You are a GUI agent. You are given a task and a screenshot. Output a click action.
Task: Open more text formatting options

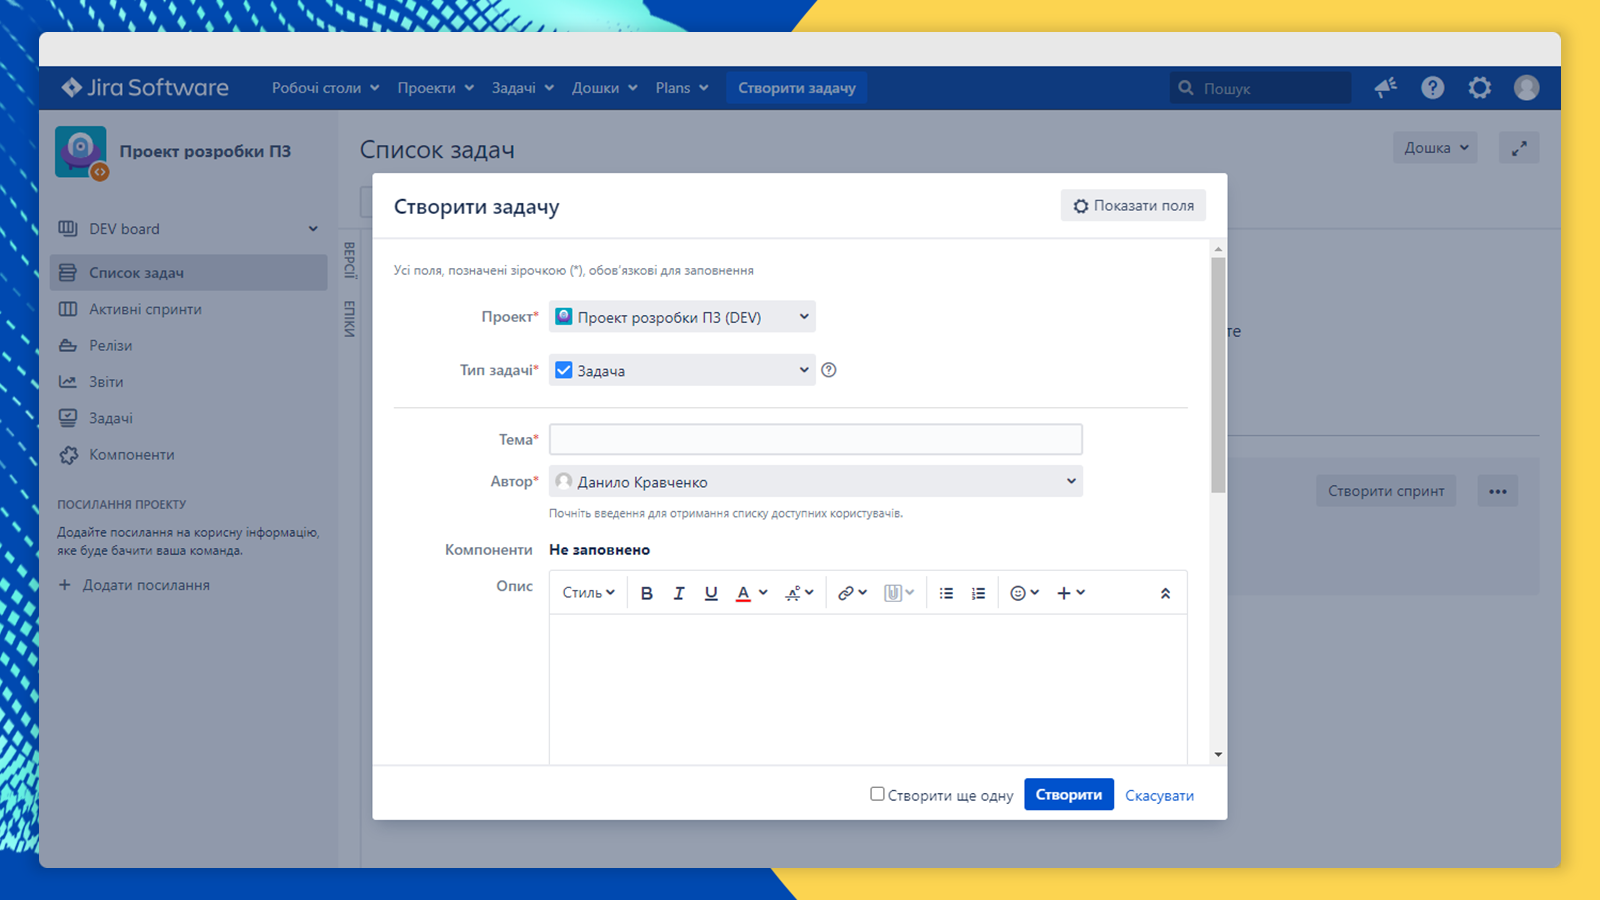799,593
